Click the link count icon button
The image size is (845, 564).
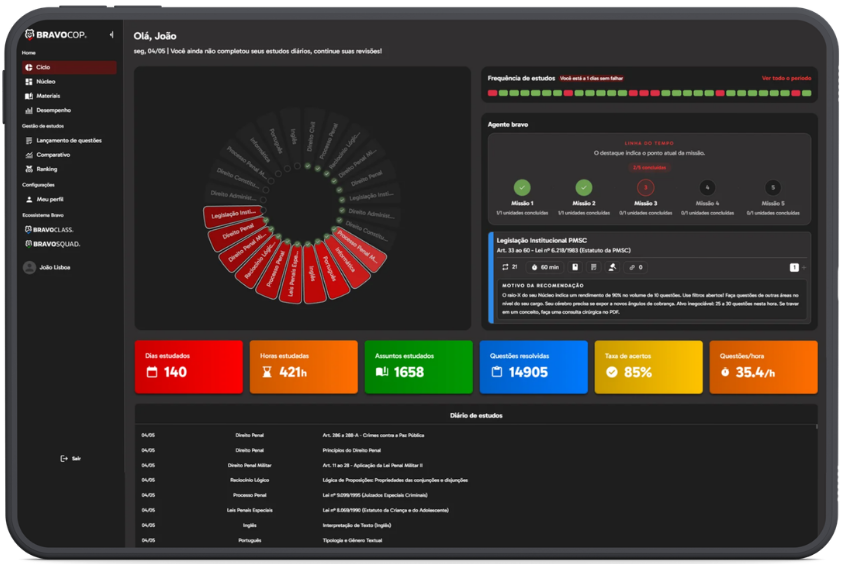pos(636,267)
